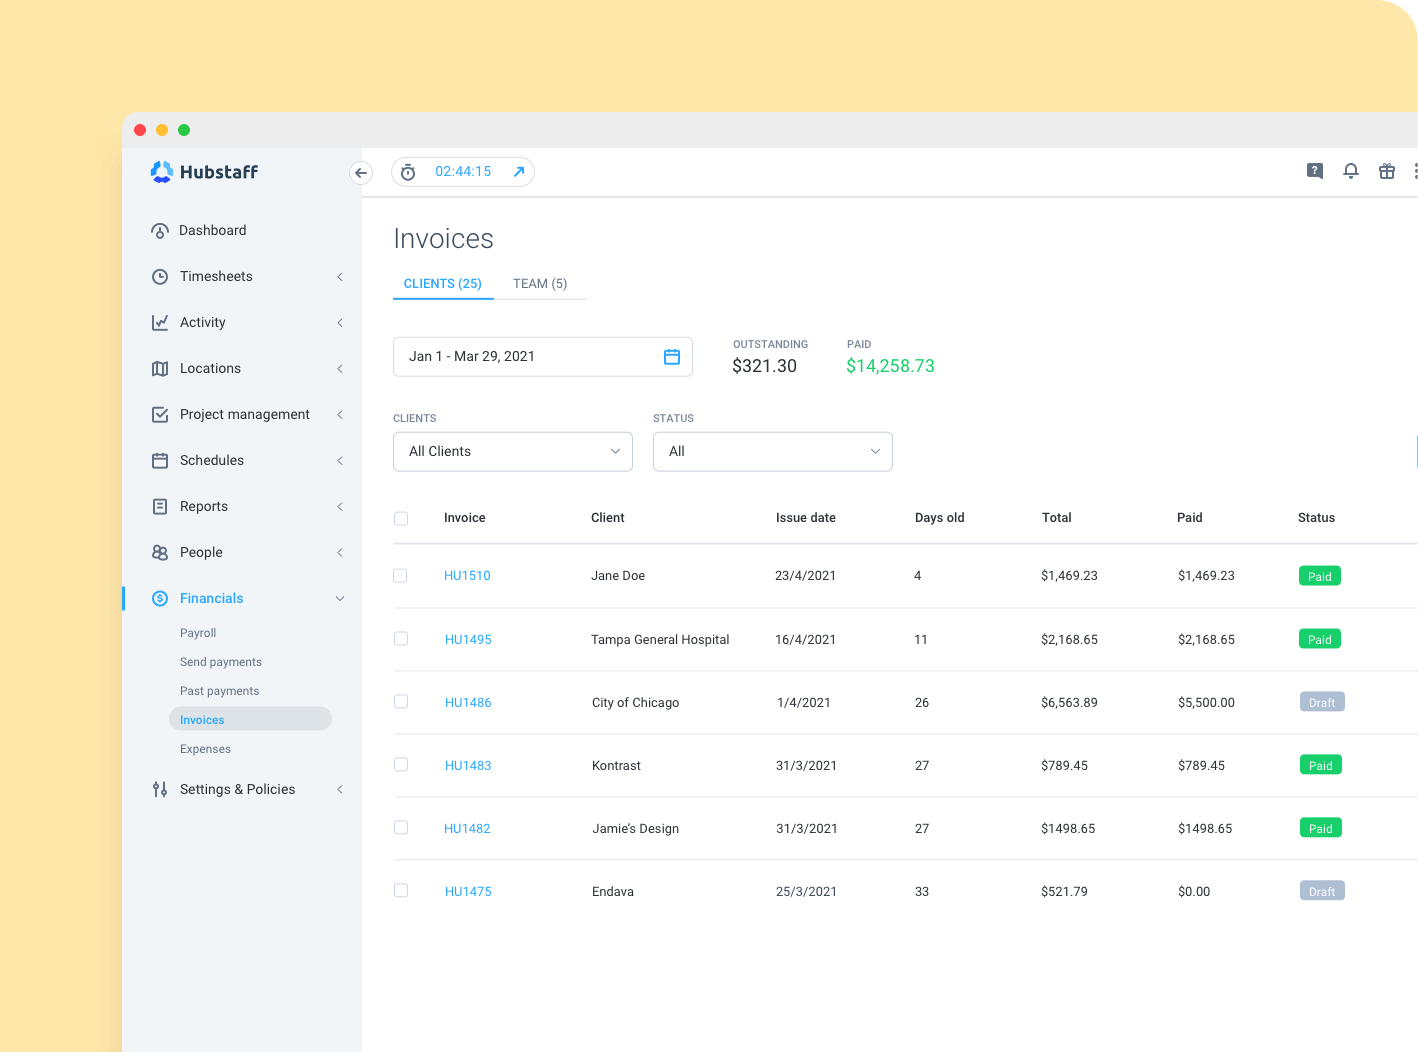Expand the Locations menu chevron

click(340, 369)
